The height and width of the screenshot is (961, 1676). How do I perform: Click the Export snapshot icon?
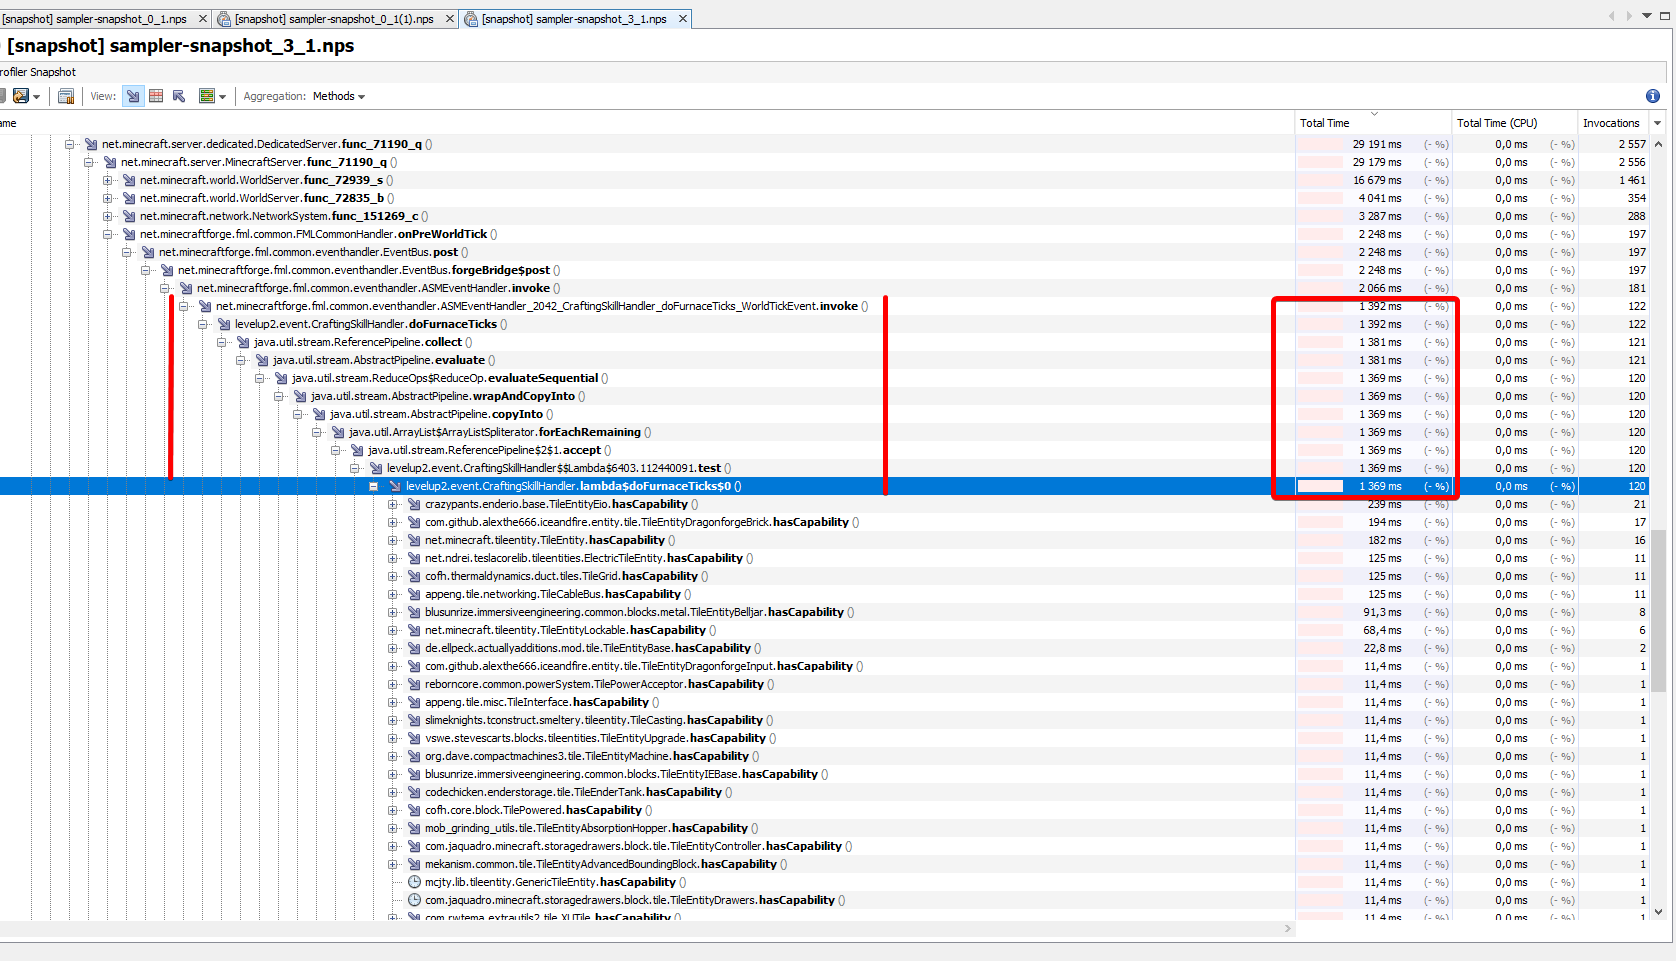[x=20, y=96]
